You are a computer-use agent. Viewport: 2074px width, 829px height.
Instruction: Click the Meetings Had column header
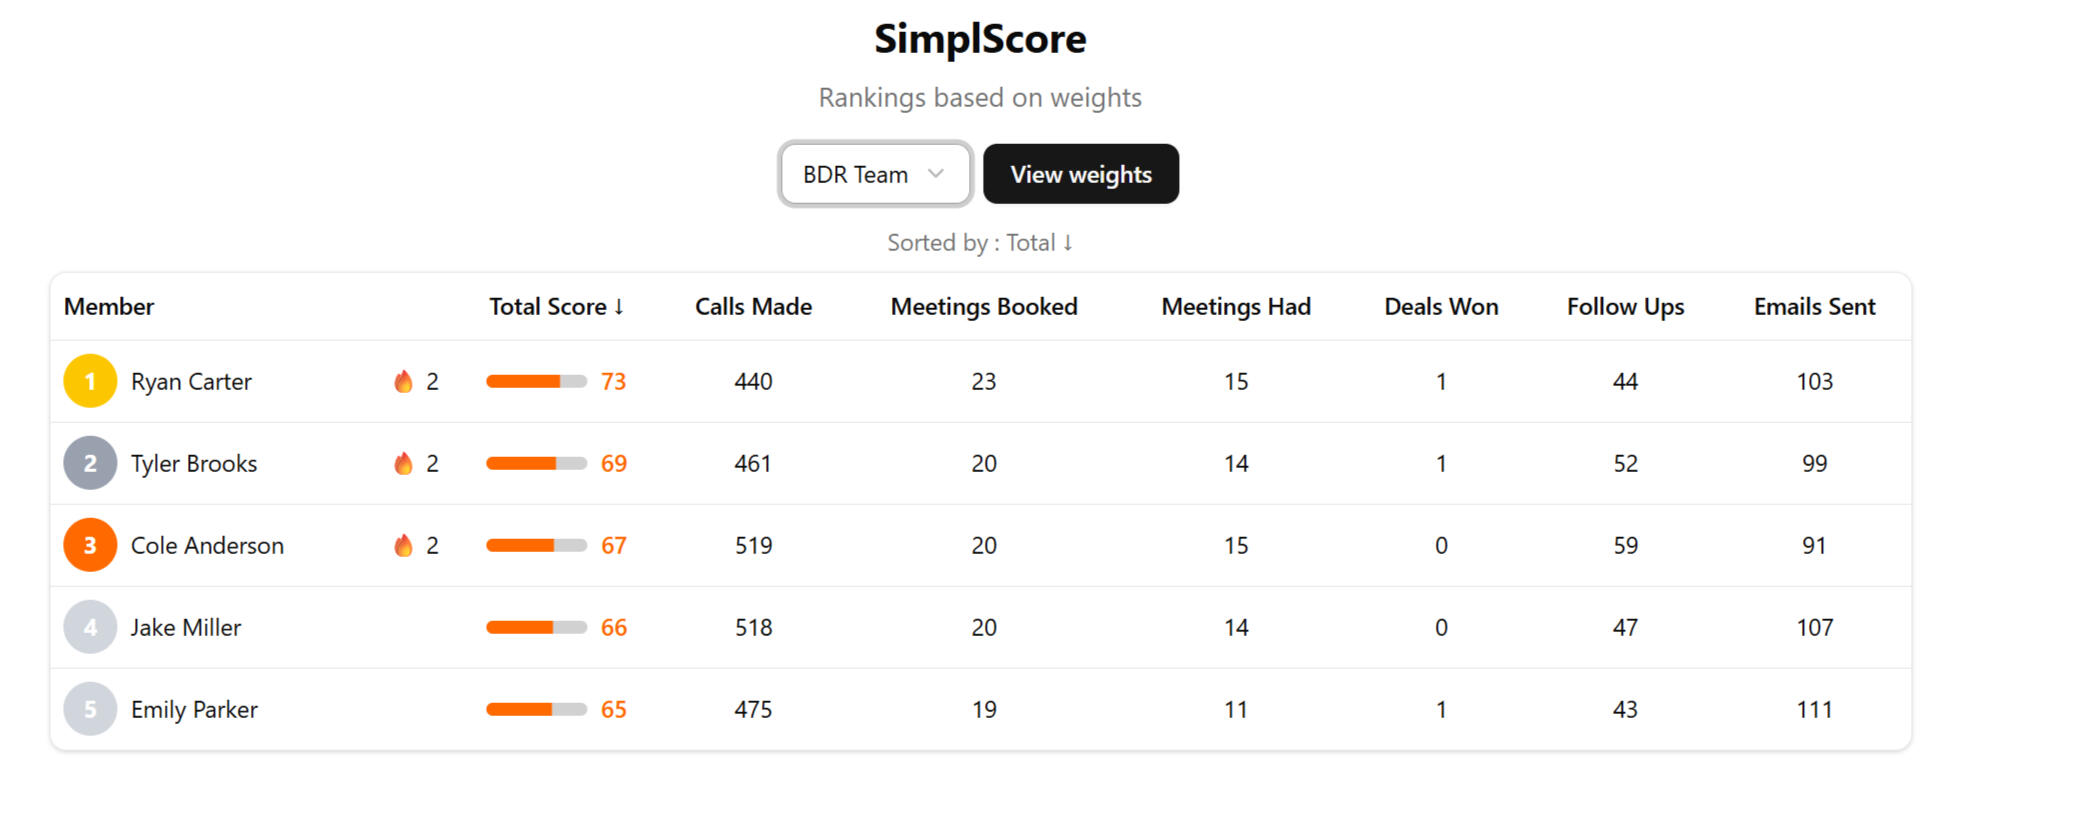(x=1236, y=307)
